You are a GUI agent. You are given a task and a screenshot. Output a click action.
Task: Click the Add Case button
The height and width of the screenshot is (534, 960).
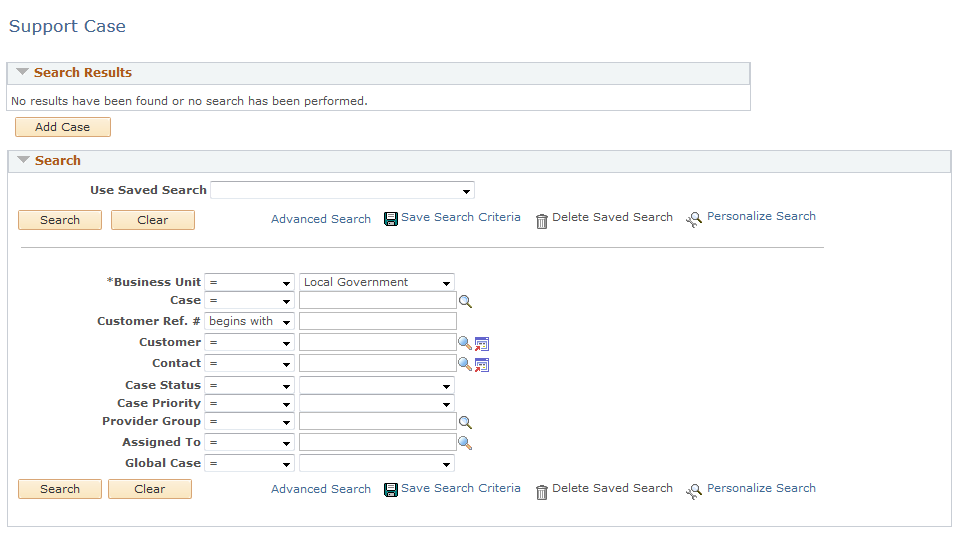[x=62, y=127]
